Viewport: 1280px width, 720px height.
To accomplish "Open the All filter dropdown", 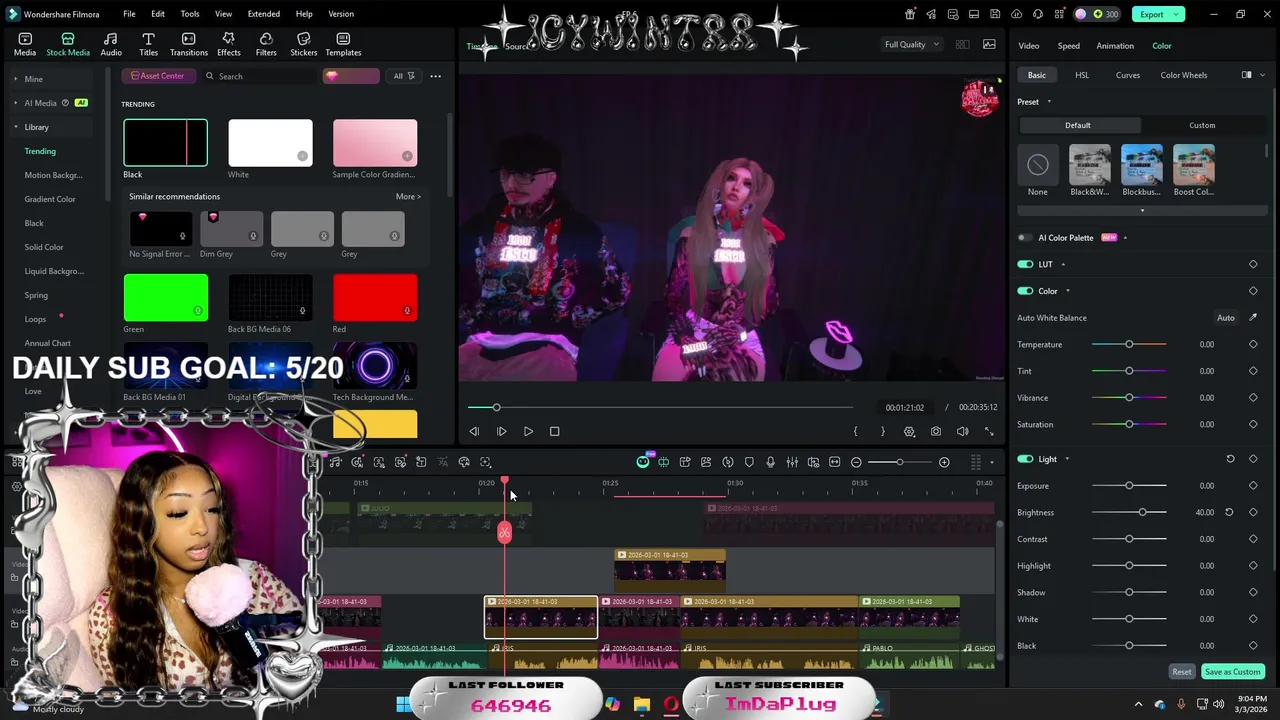I will click(404, 76).
